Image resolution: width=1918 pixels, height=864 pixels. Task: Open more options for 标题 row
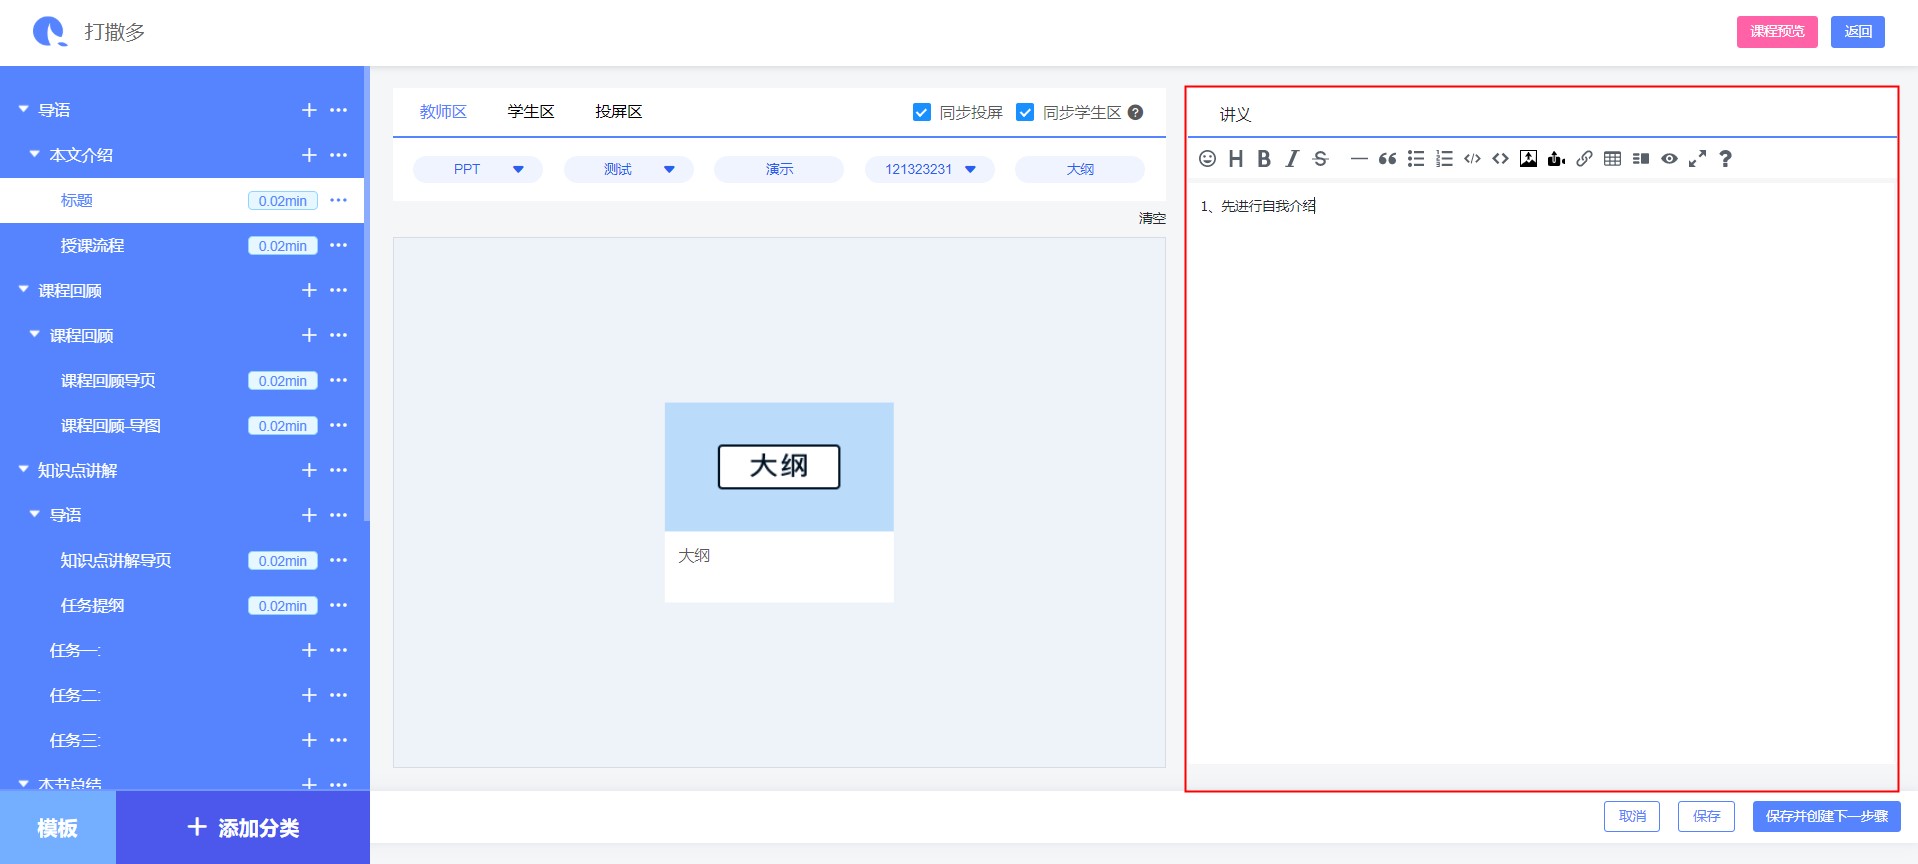[x=339, y=200]
